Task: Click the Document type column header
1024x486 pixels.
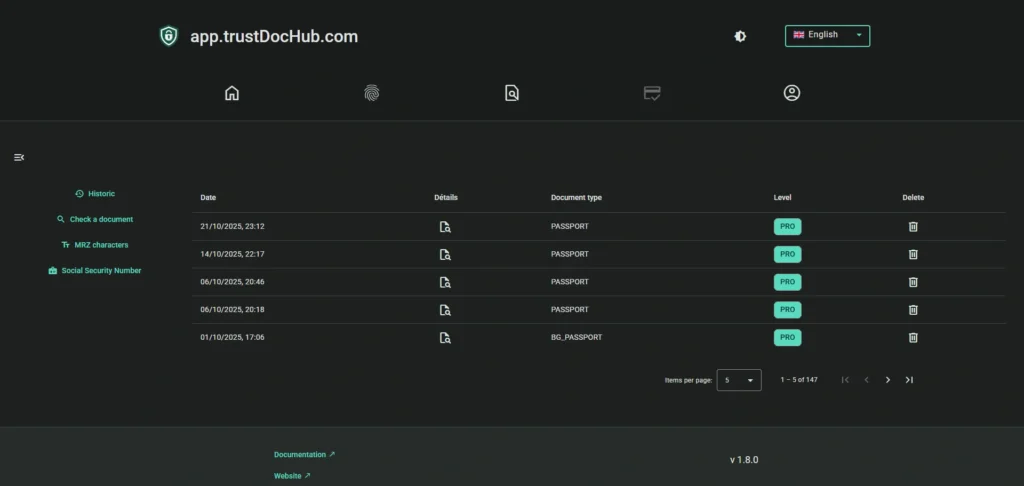Action: click(576, 197)
